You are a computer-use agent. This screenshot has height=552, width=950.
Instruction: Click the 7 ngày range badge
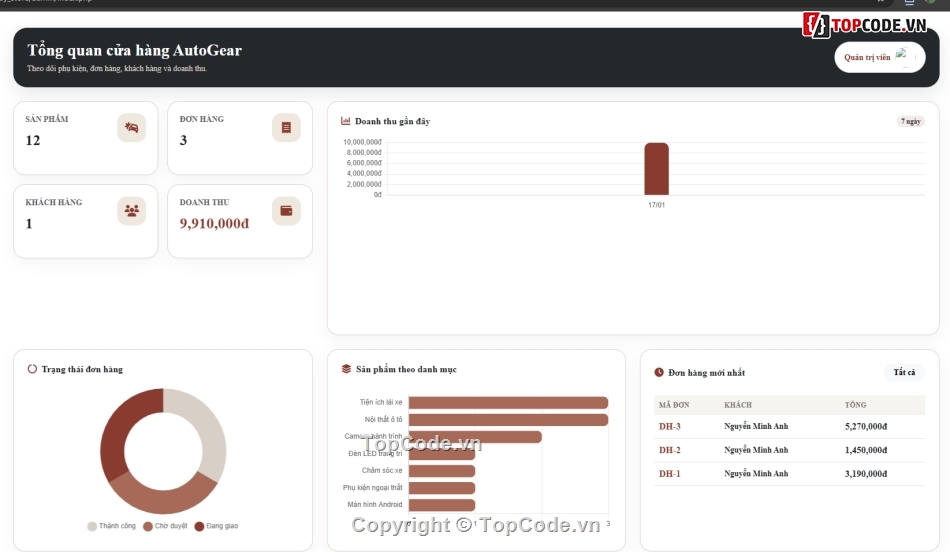910,121
